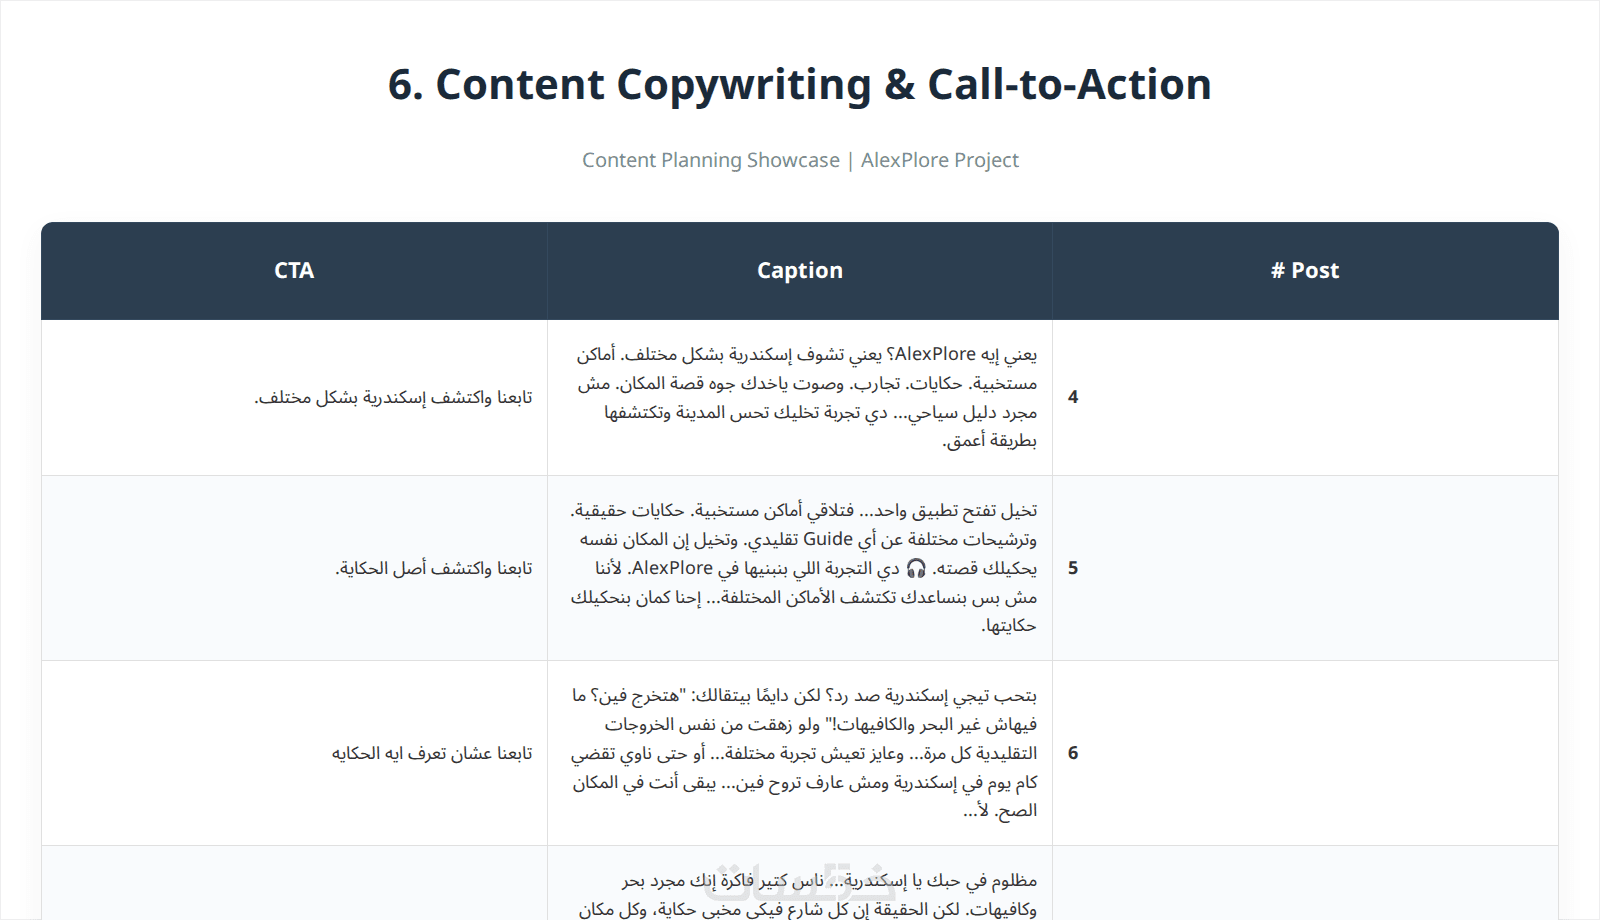
Task: Click the Caption column header
Action: [x=800, y=271]
